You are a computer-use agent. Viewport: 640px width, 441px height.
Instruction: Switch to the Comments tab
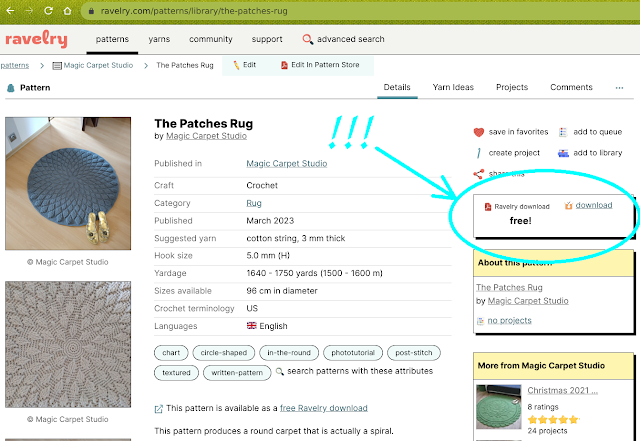point(571,87)
